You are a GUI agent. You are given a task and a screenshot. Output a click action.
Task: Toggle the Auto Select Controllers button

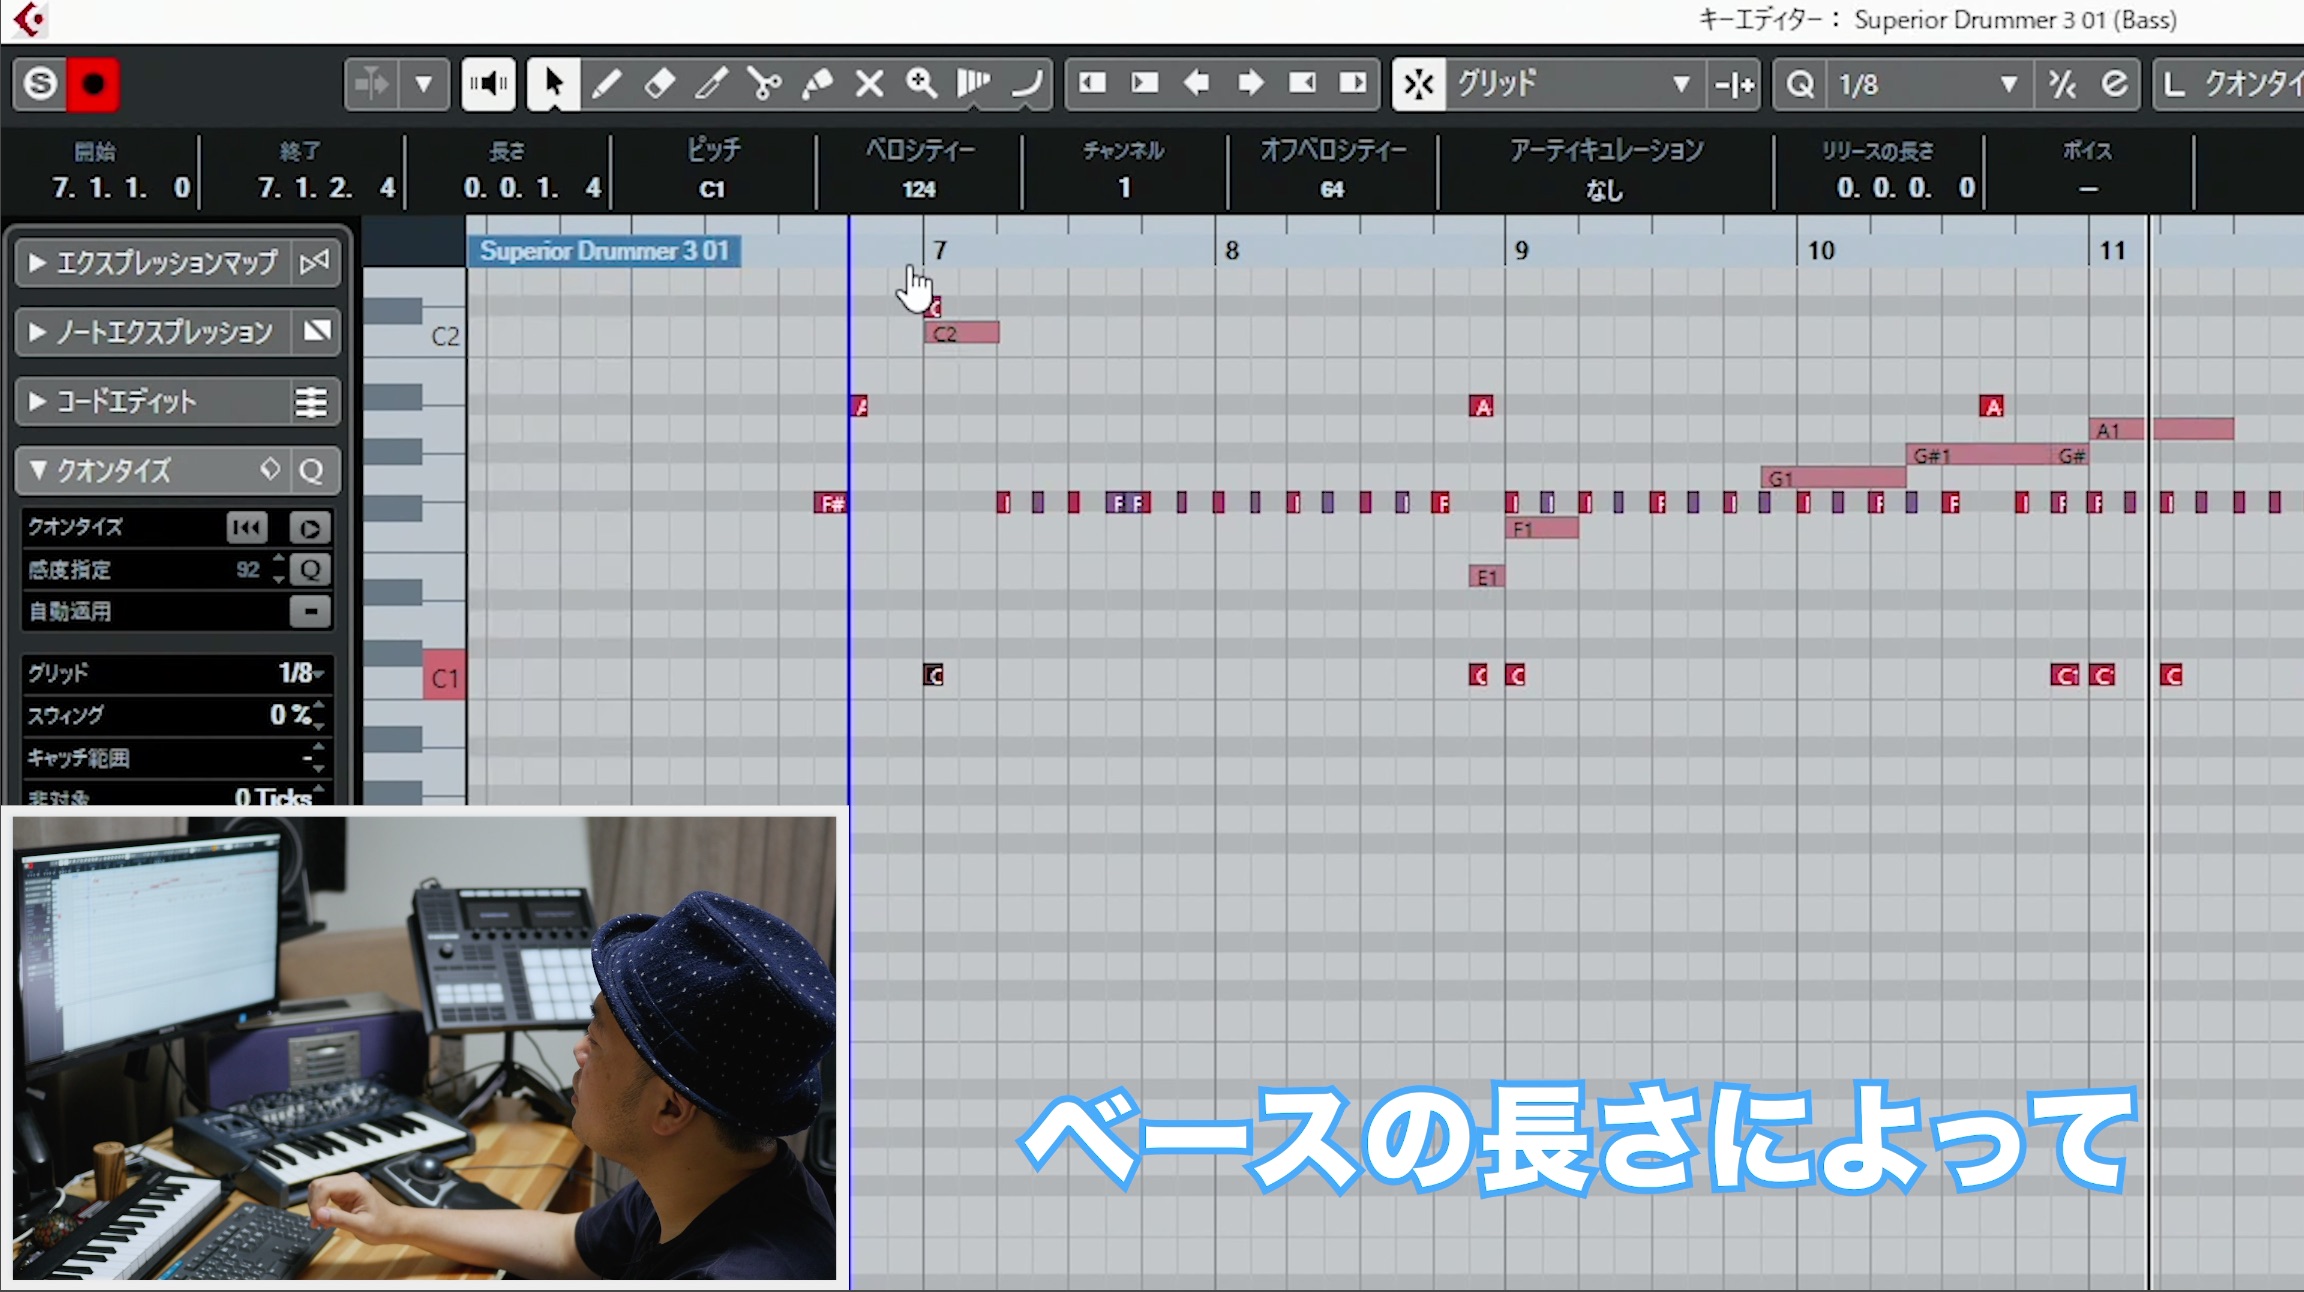371,84
